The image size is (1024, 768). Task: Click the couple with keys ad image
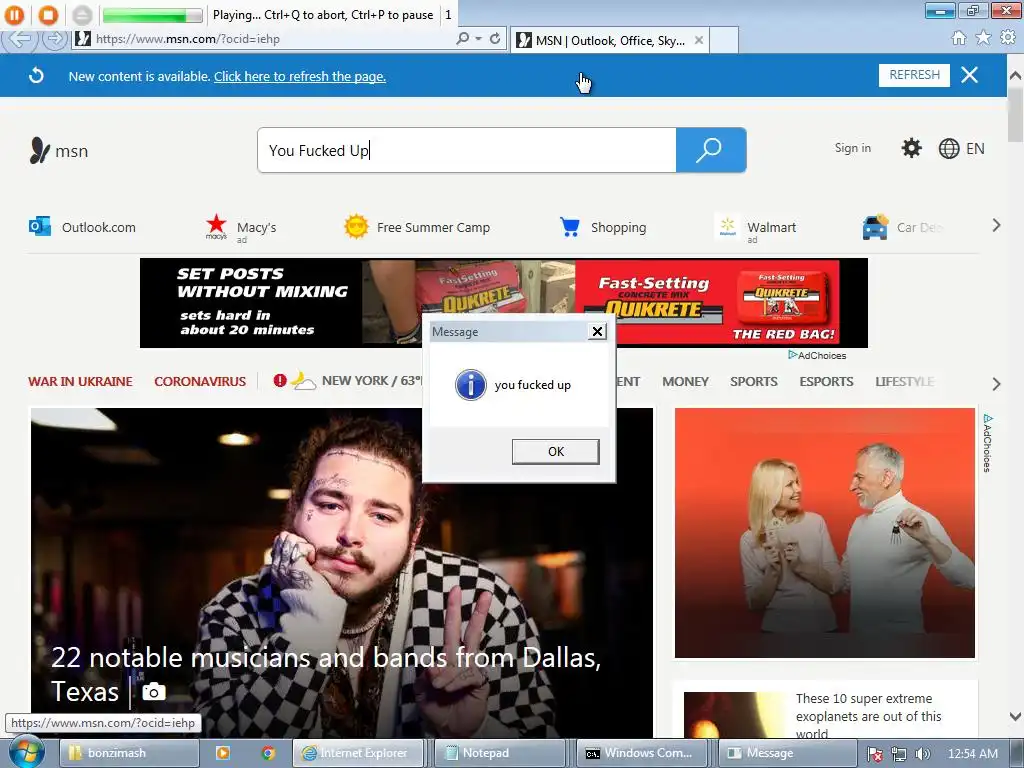coord(824,533)
